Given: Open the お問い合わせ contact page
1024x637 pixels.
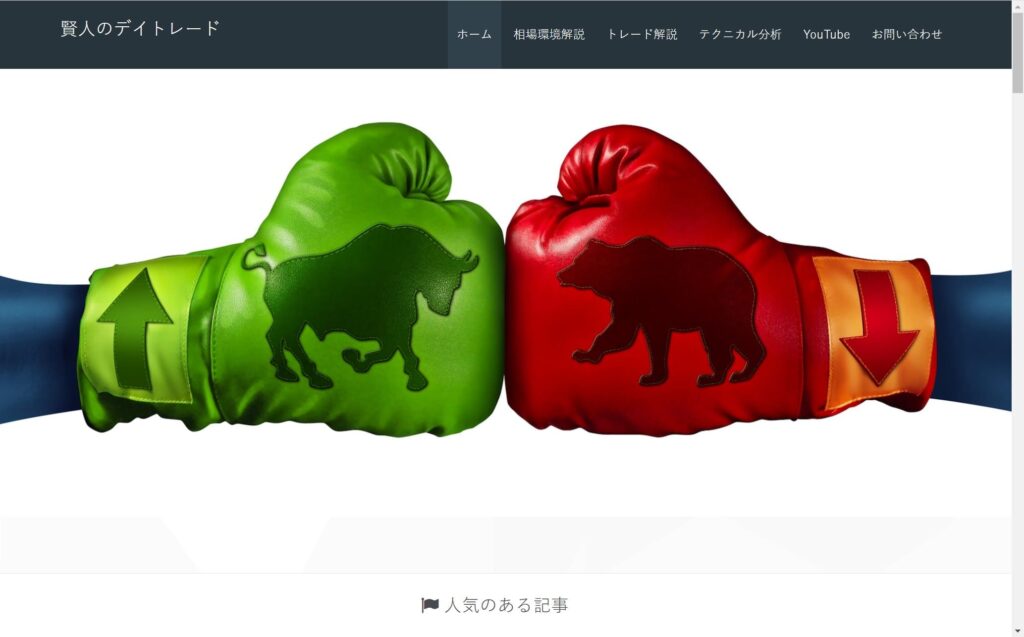Looking at the screenshot, I should click(x=906, y=34).
